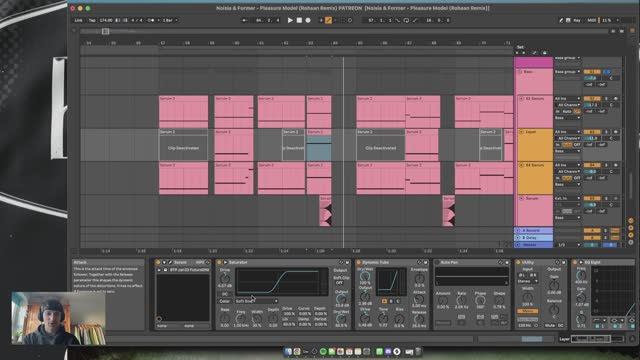Image resolution: width=640 pixels, height=360 pixels.
Task: Toggle the Serum device activator
Action: click(158, 262)
